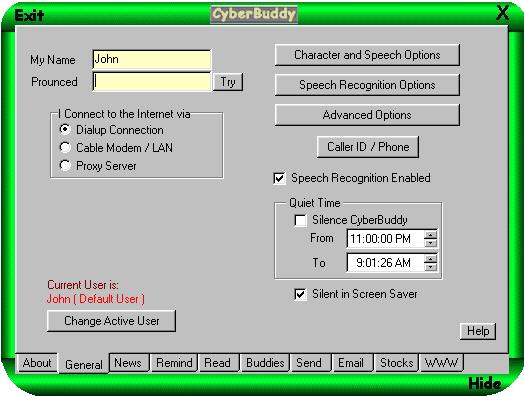Increase the From time with up arrow
This screenshot has width=524, height=396.
click(430, 234)
